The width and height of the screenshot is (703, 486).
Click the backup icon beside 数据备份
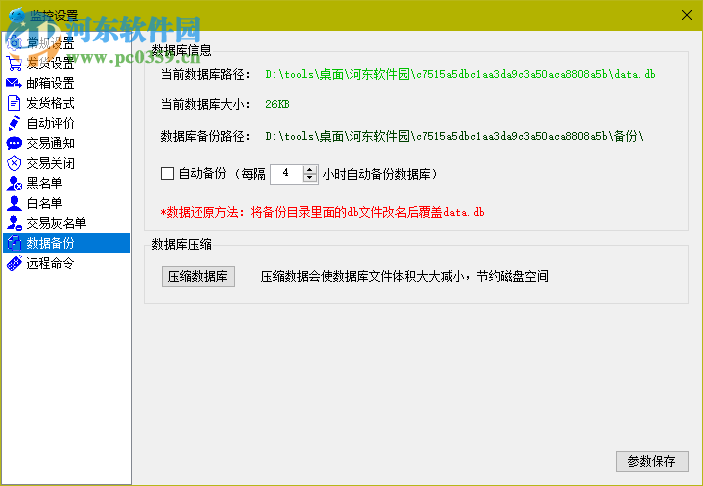14,243
